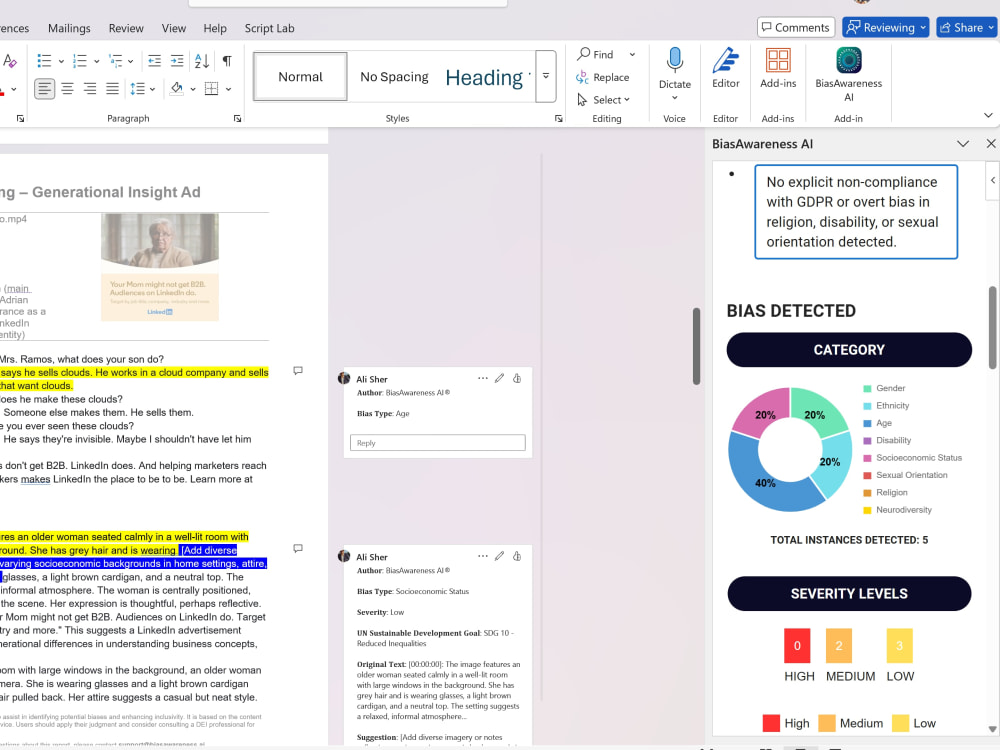The width and height of the screenshot is (1000, 750).
Task: Open more actions on Socioeconomic Status comment
Action: pyautogui.click(x=483, y=556)
